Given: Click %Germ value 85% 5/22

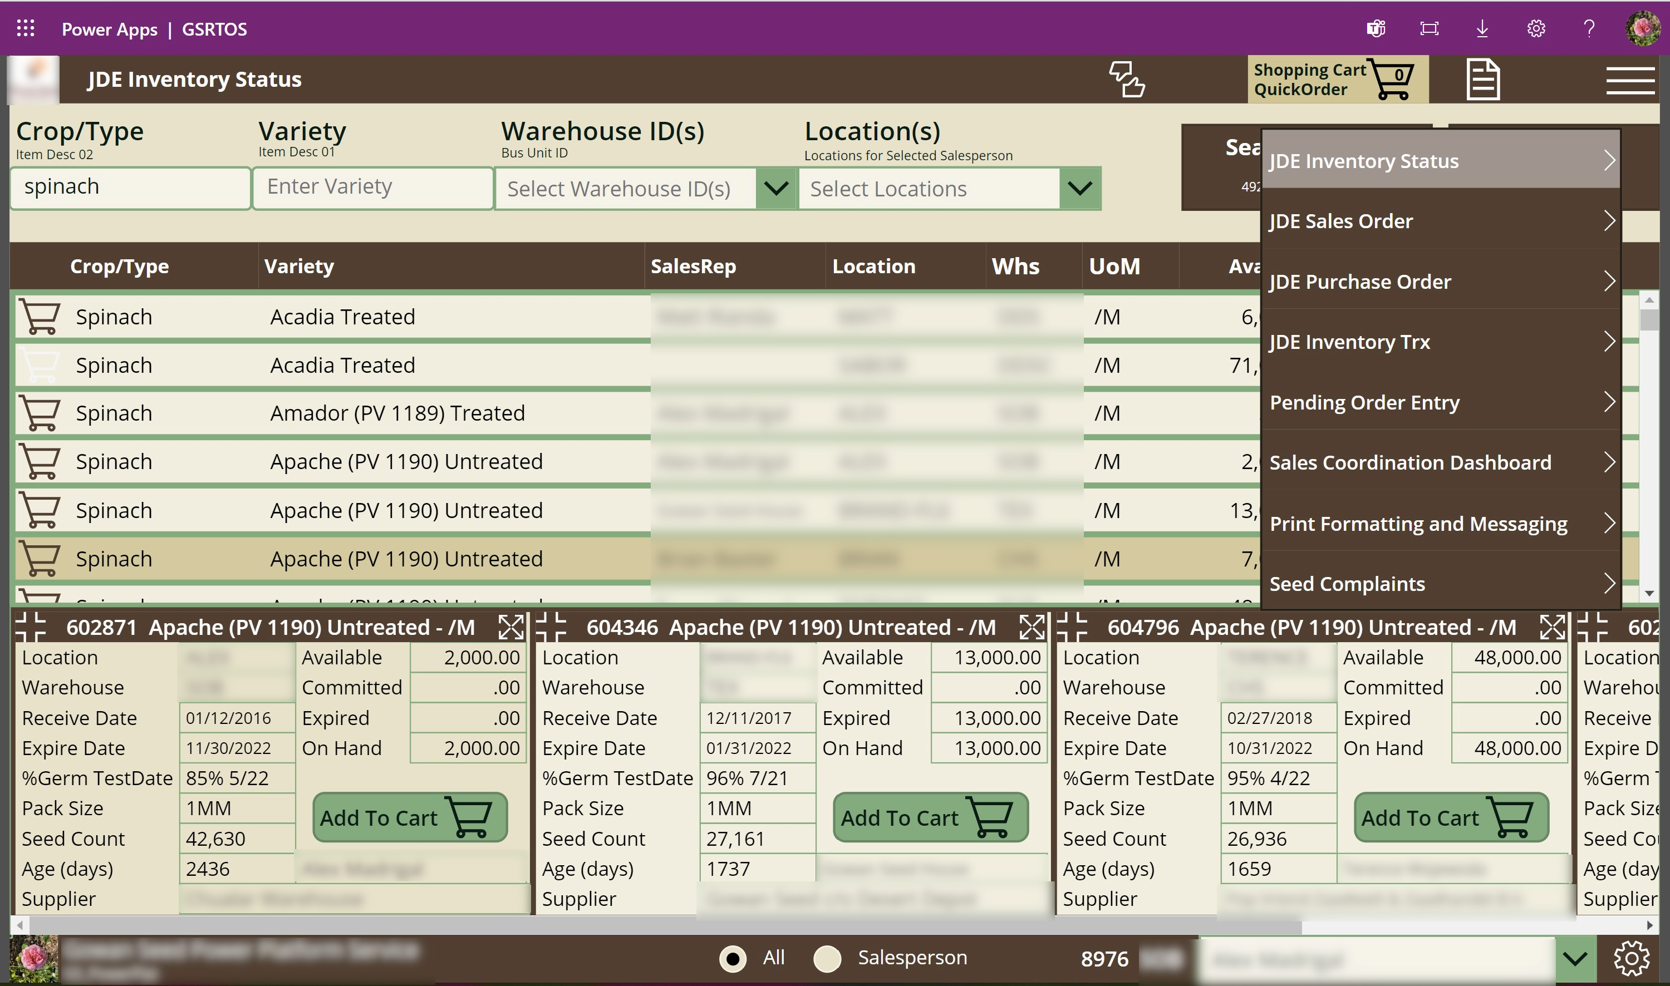Looking at the screenshot, I should 236,778.
